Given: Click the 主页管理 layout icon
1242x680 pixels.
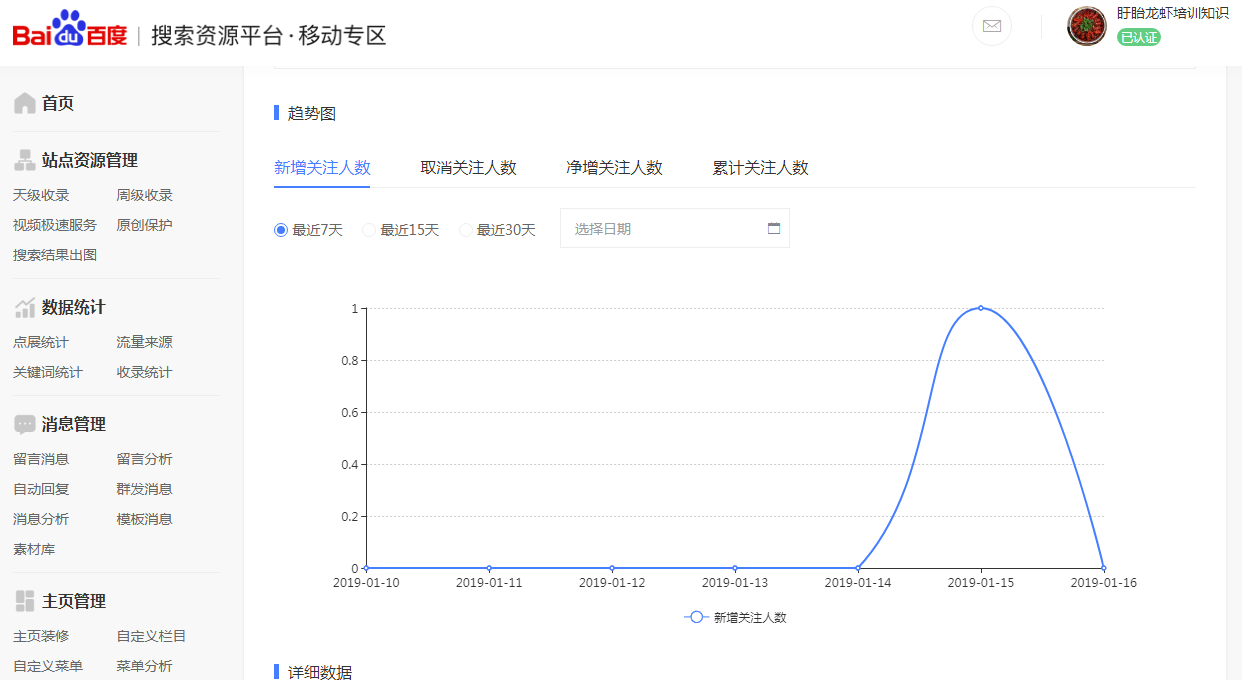Looking at the screenshot, I should (x=25, y=601).
